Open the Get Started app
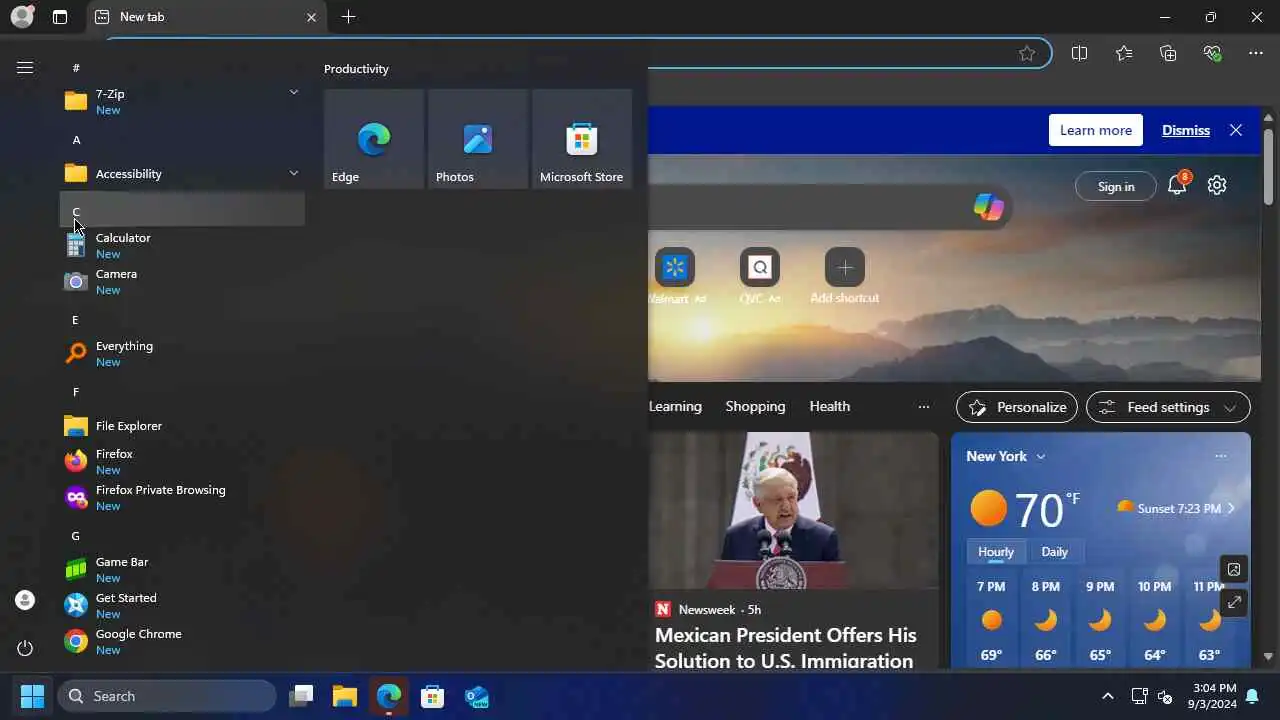The image size is (1280, 720). coord(182,605)
